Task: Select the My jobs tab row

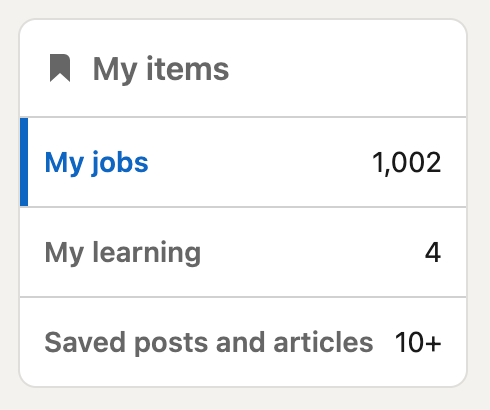Action: [243, 162]
